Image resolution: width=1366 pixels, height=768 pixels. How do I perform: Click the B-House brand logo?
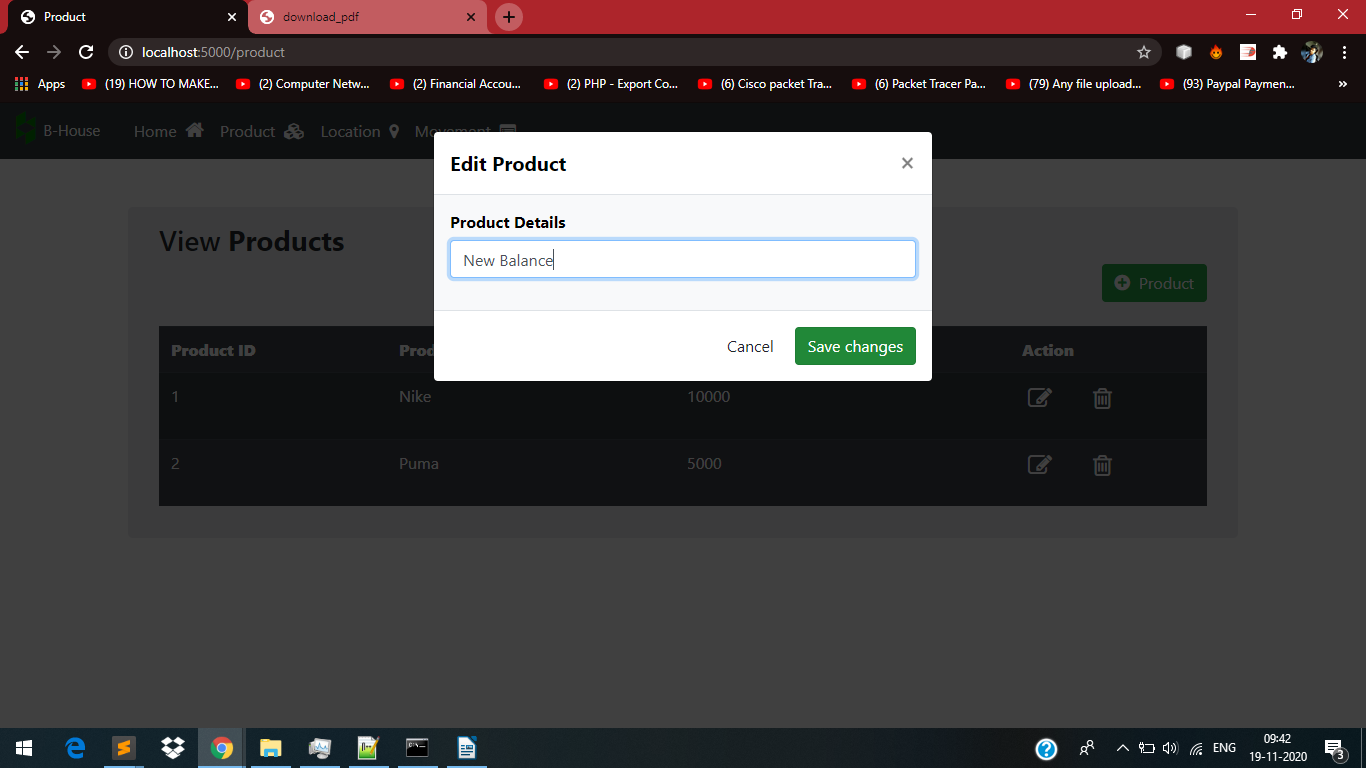click(58, 130)
